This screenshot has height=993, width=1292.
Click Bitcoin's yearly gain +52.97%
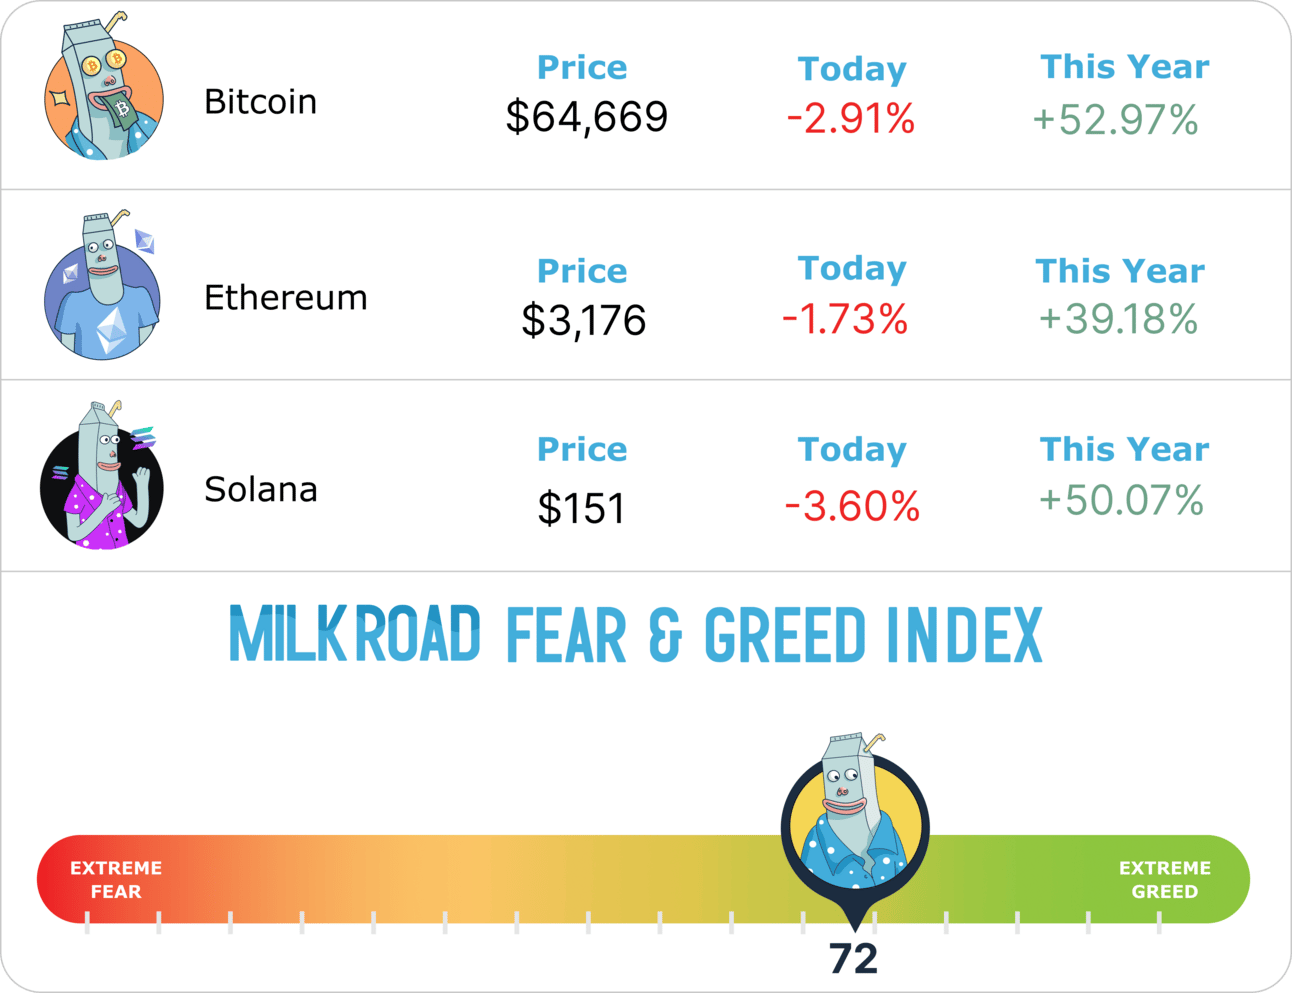(1115, 121)
